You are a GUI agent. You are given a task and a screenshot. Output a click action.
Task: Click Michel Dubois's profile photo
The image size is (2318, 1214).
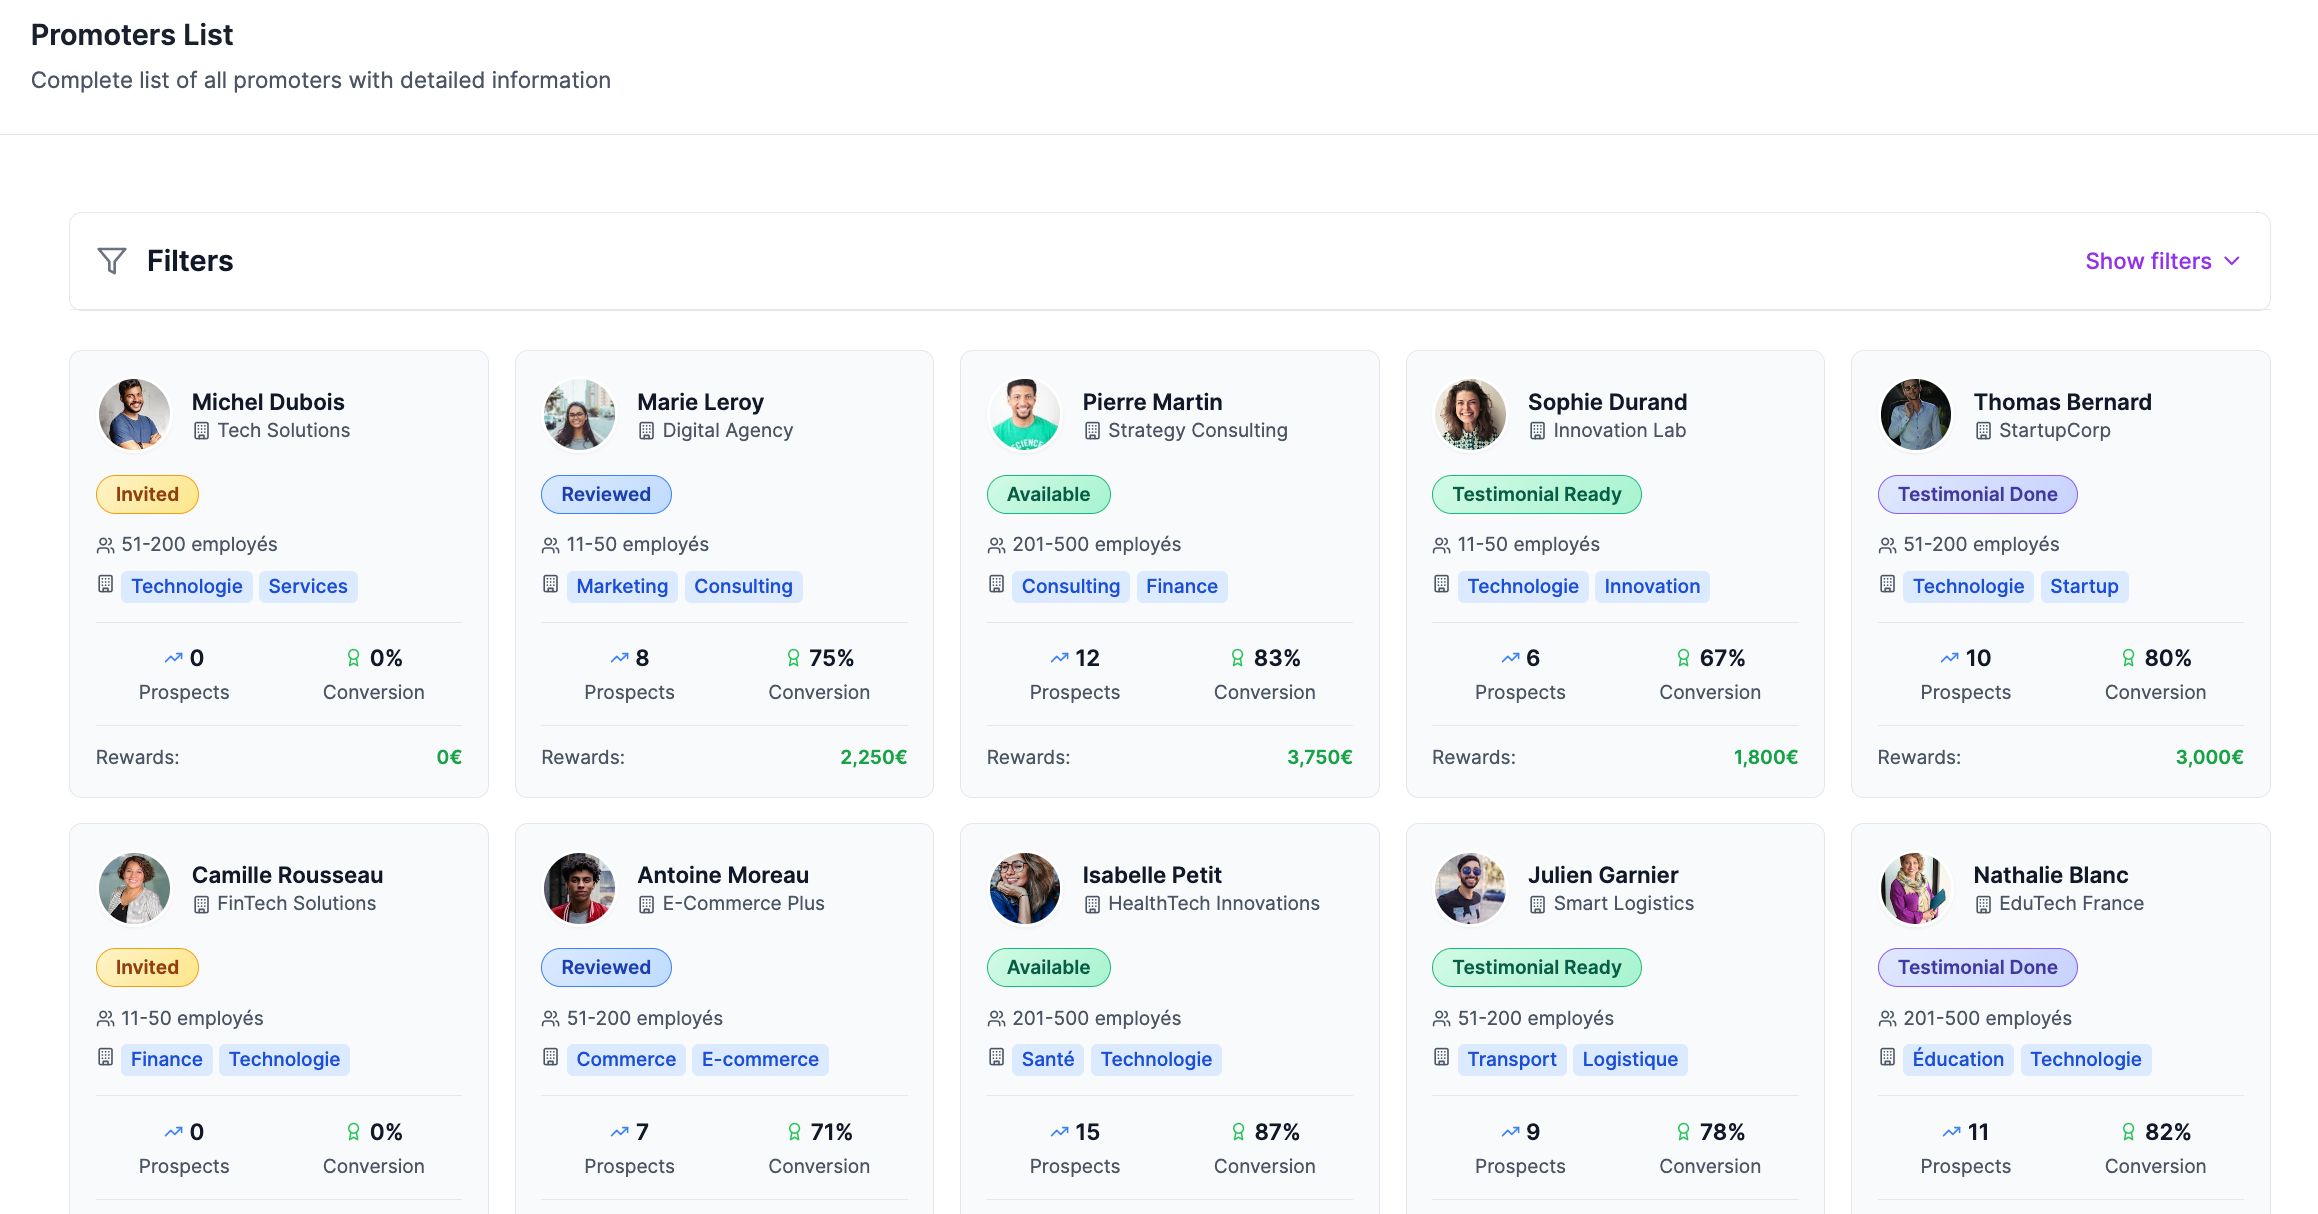pyautogui.click(x=134, y=415)
